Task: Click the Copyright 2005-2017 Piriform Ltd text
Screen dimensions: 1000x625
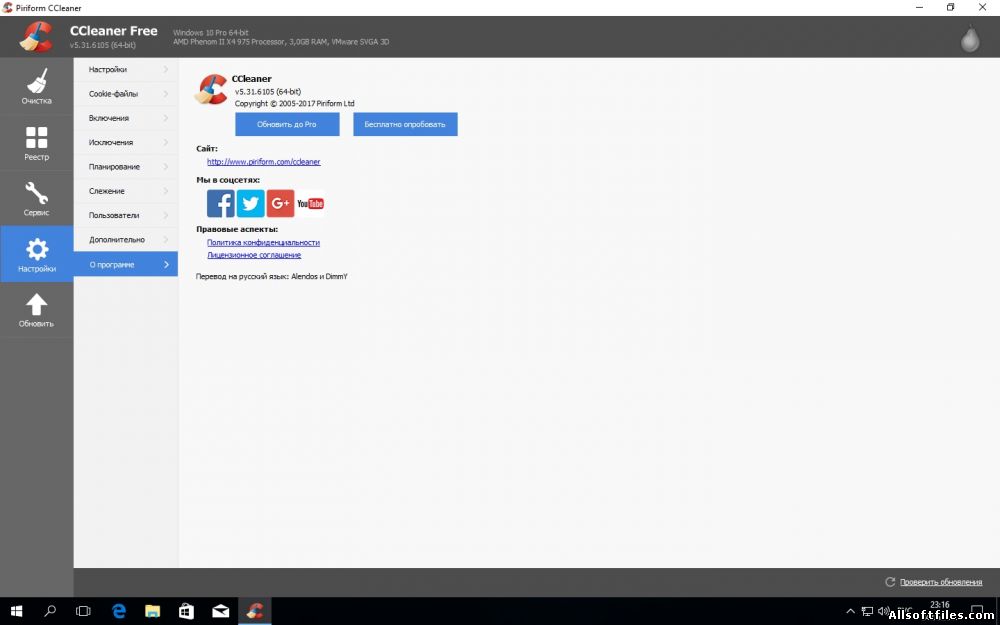Action: [x=295, y=103]
